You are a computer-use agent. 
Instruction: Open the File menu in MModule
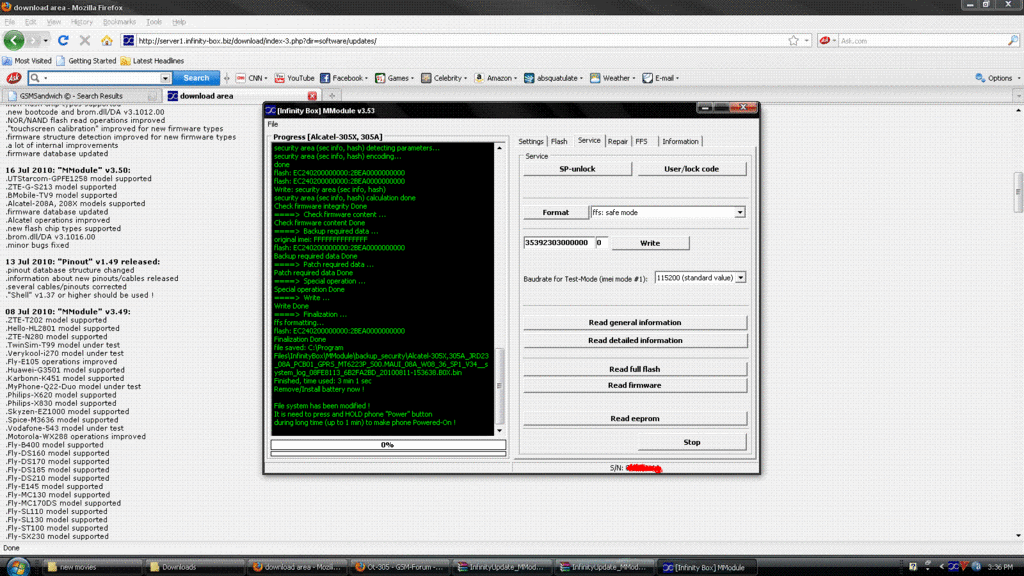coord(272,124)
